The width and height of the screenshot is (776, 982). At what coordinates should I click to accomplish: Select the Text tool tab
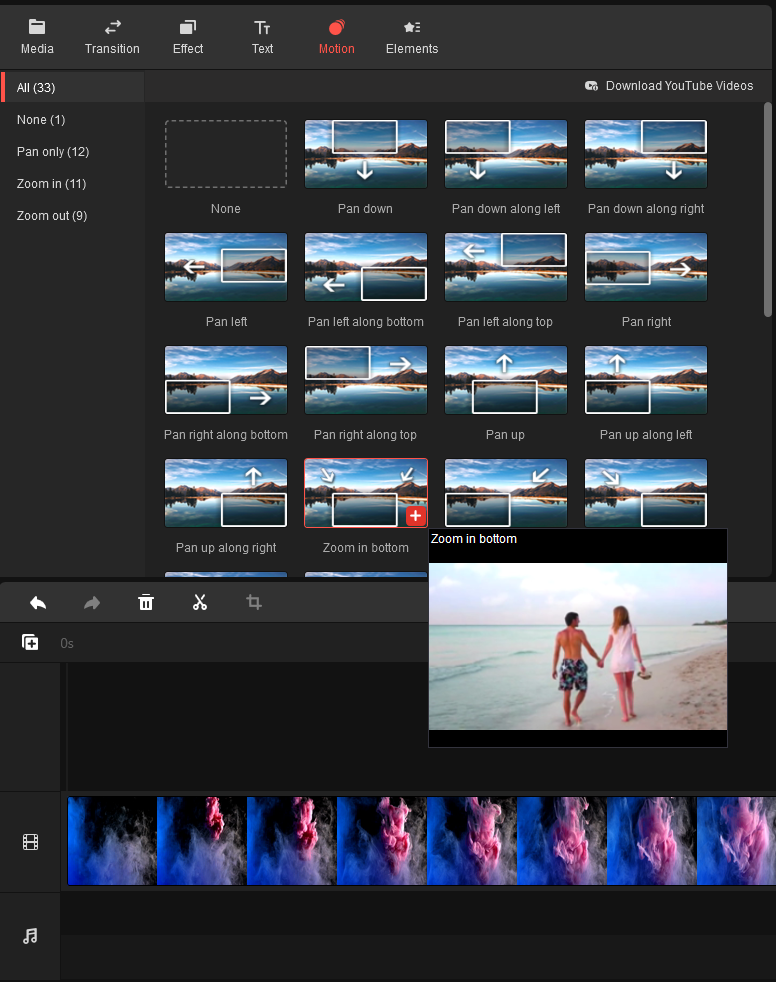click(x=262, y=37)
